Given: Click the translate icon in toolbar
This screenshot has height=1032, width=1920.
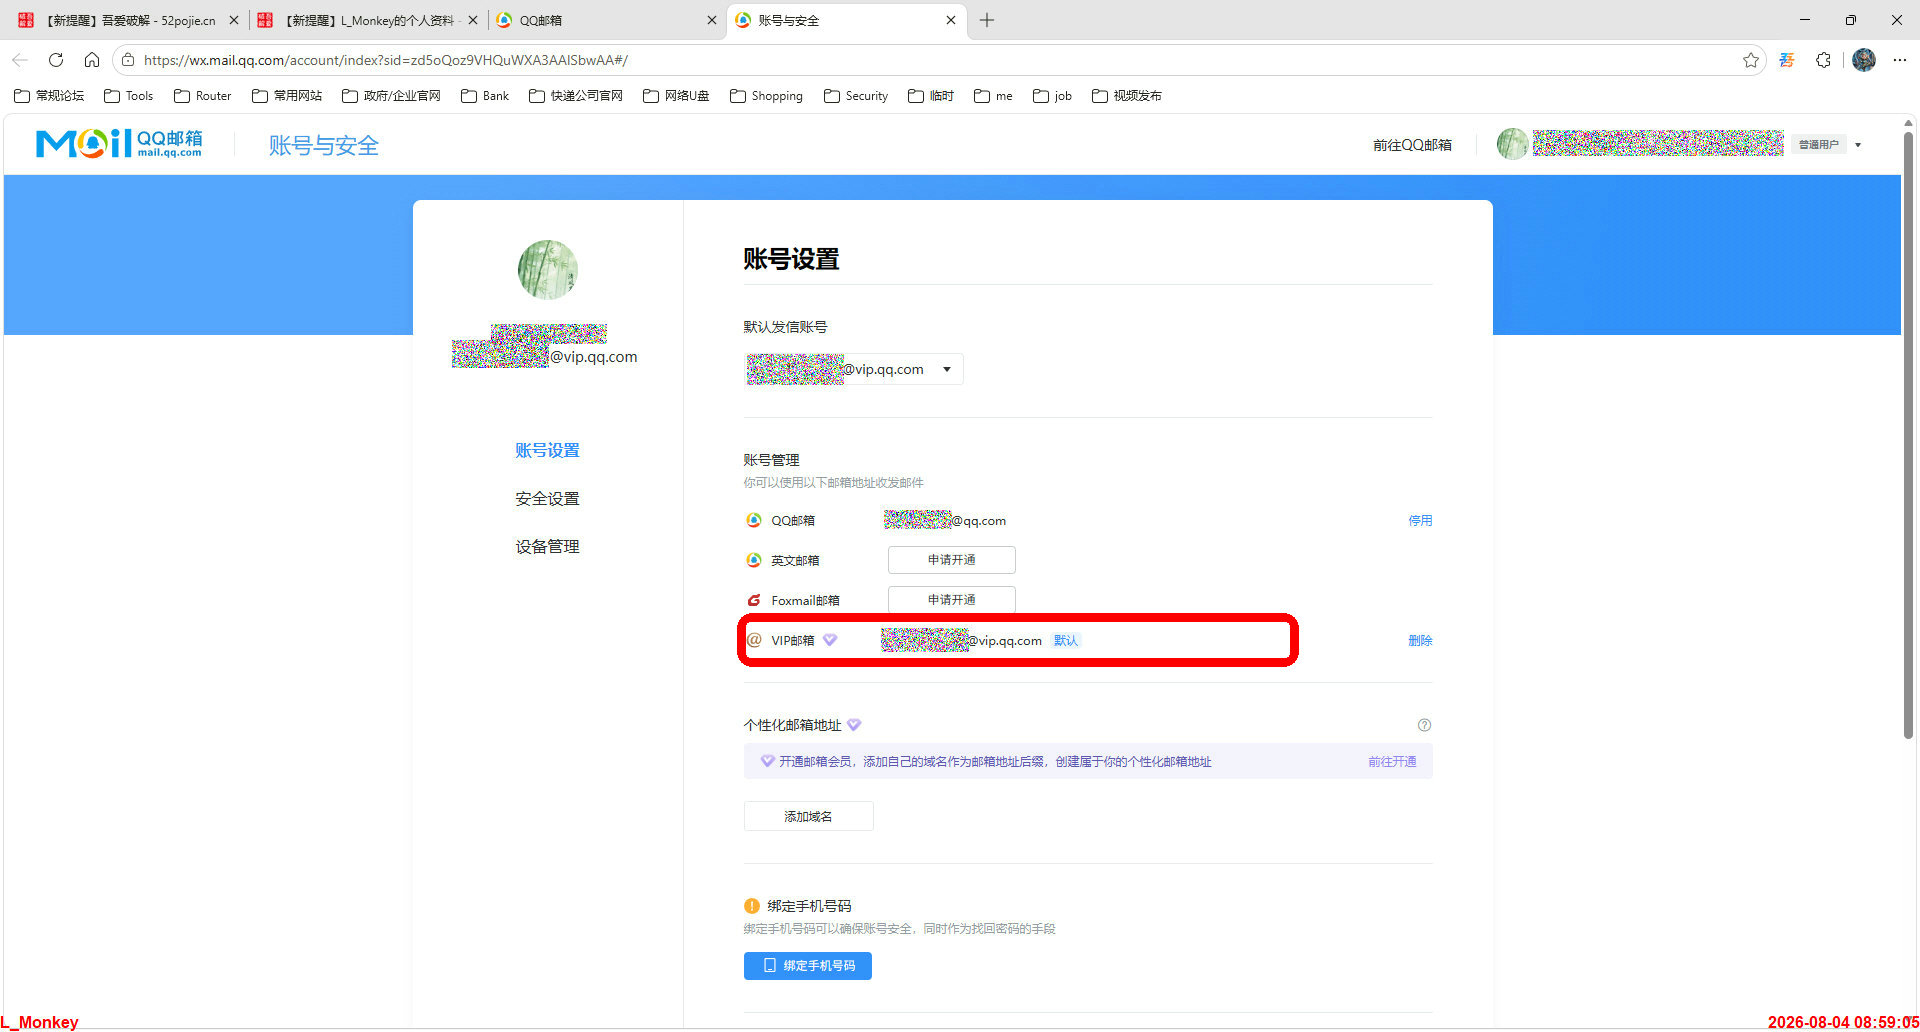Looking at the screenshot, I should 1787,60.
